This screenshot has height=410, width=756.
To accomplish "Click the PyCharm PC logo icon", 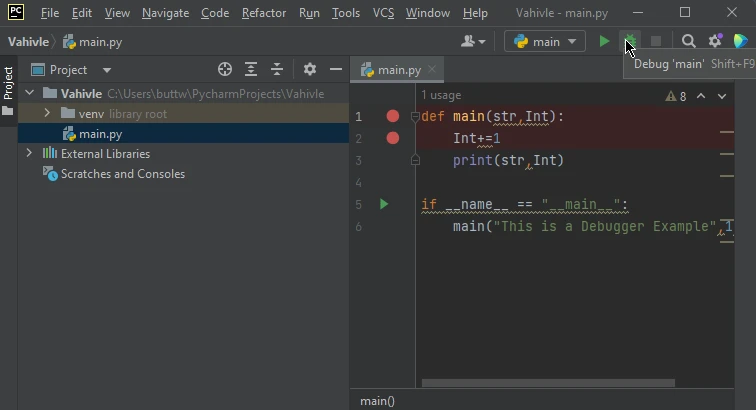I will [16, 12].
